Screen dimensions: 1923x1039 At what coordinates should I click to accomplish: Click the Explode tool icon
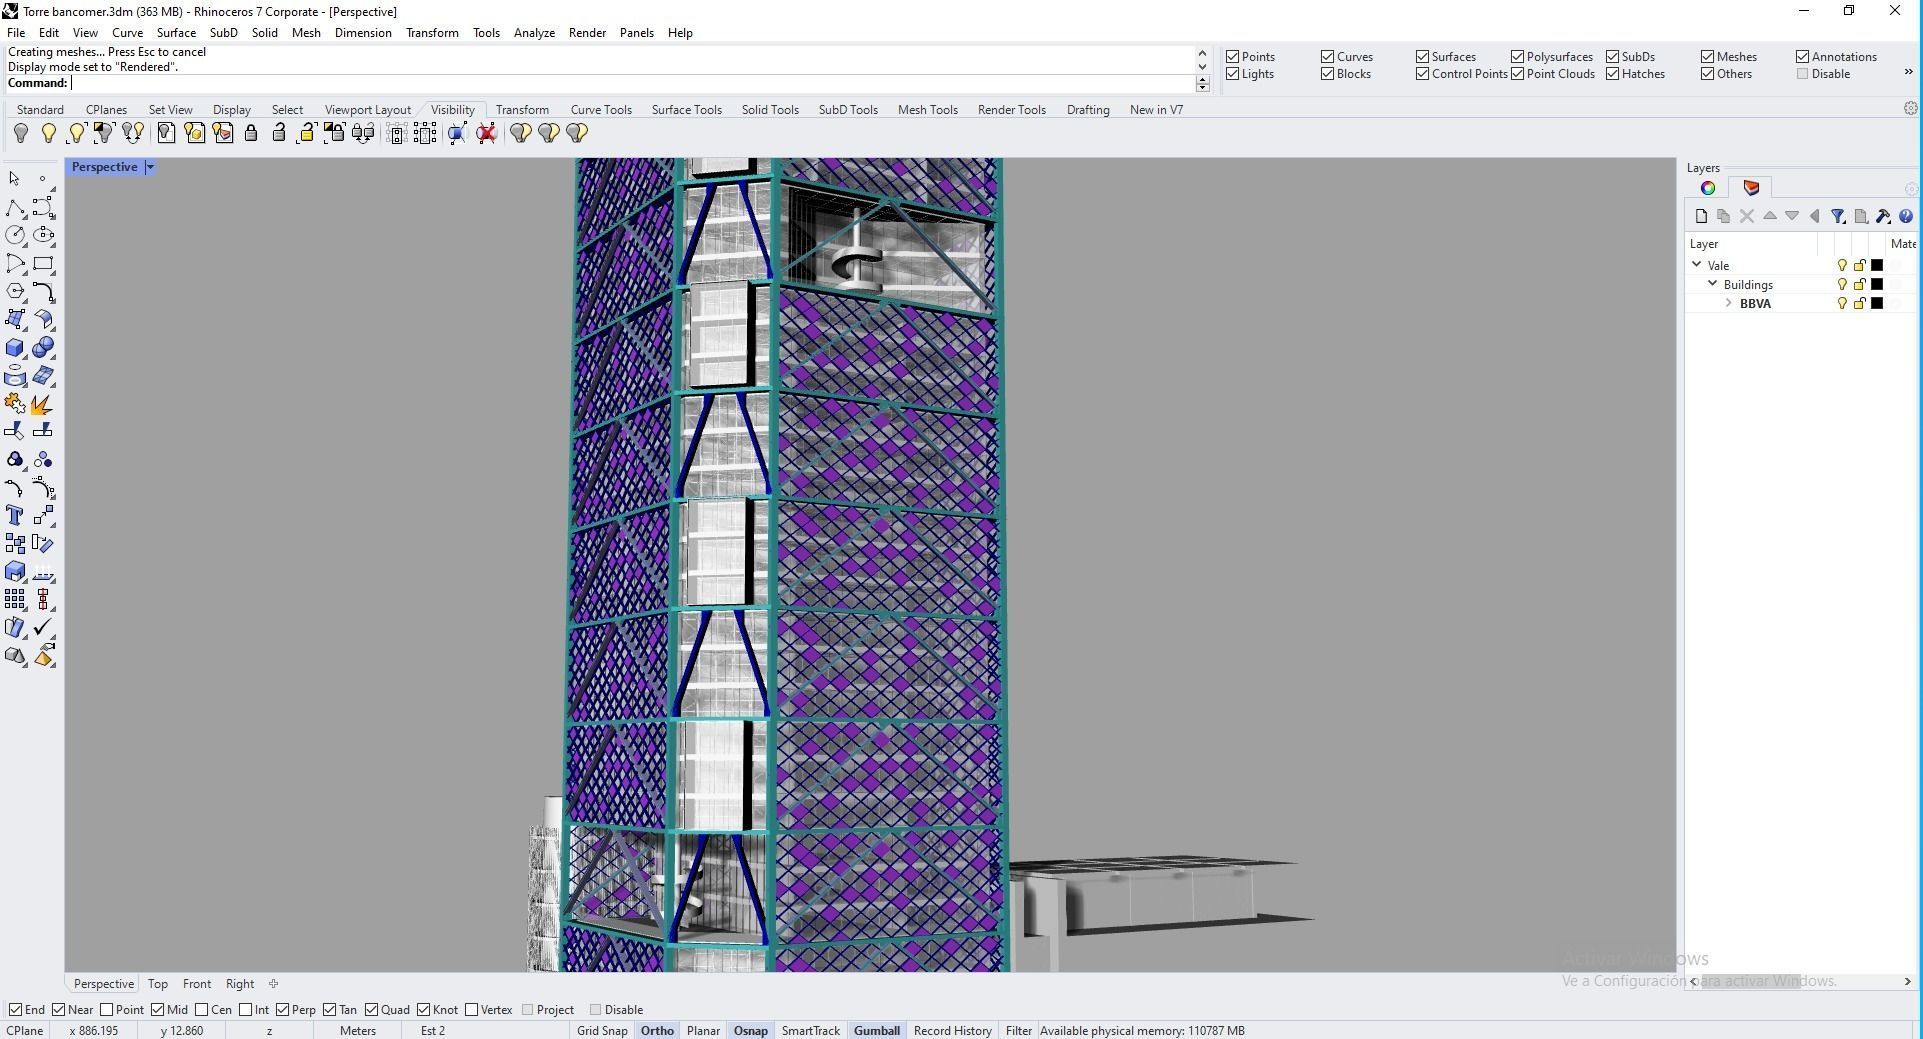43,404
